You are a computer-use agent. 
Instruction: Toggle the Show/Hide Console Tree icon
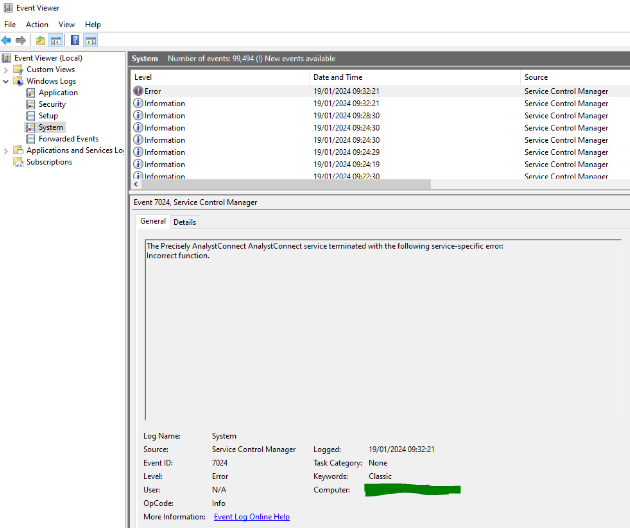point(56,40)
